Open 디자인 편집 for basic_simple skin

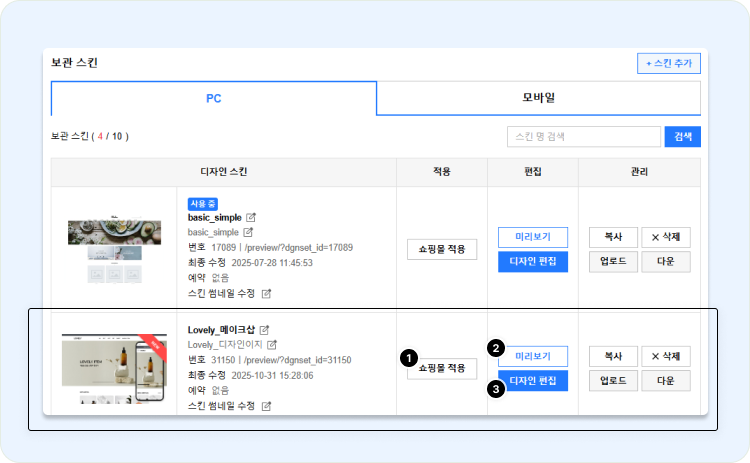click(532, 262)
